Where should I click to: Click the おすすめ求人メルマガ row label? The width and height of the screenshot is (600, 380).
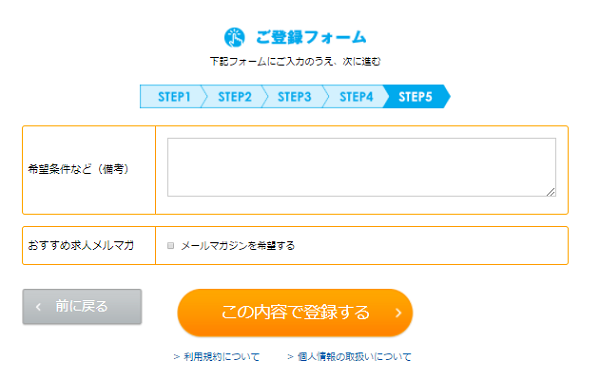(x=81, y=246)
